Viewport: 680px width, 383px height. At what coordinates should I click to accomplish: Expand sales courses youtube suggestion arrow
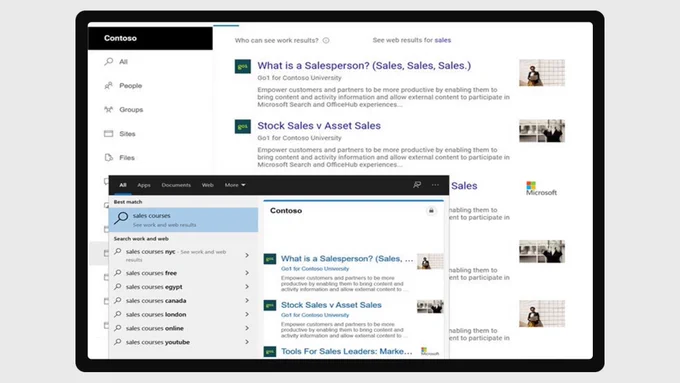pyautogui.click(x=247, y=342)
